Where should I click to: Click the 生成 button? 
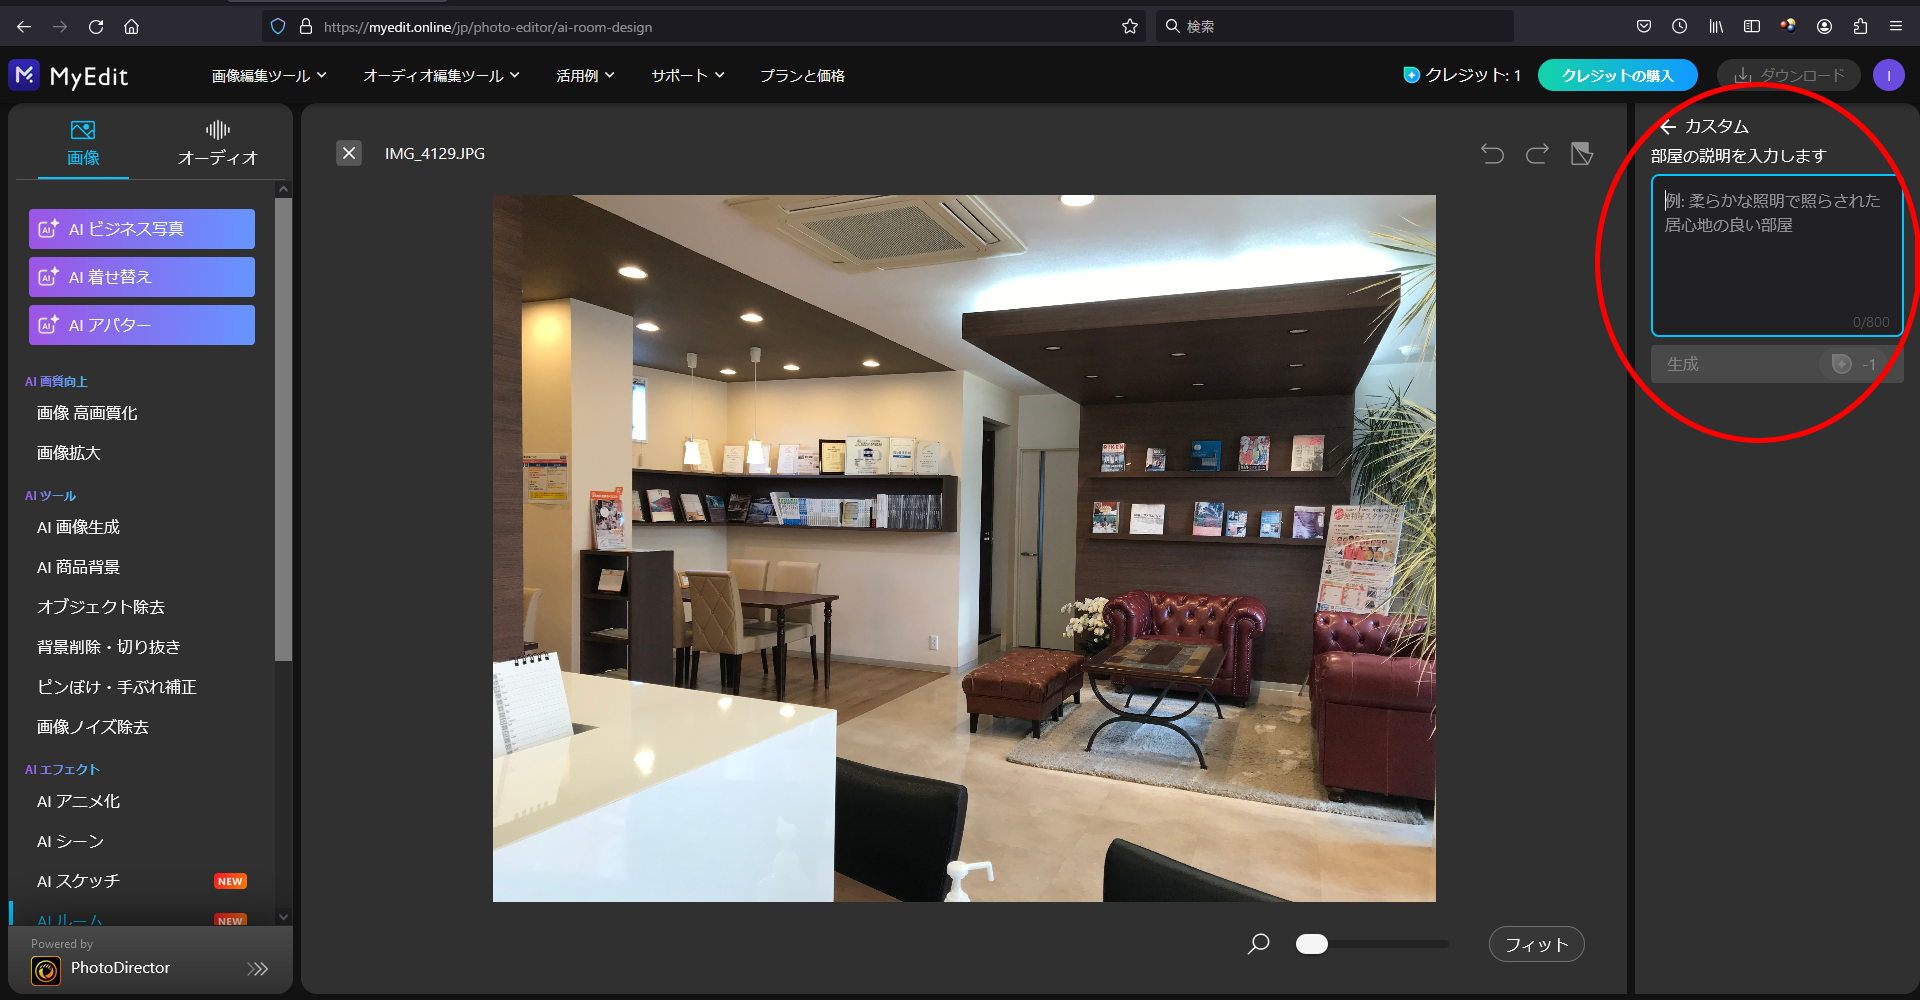(x=1777, y=364)
